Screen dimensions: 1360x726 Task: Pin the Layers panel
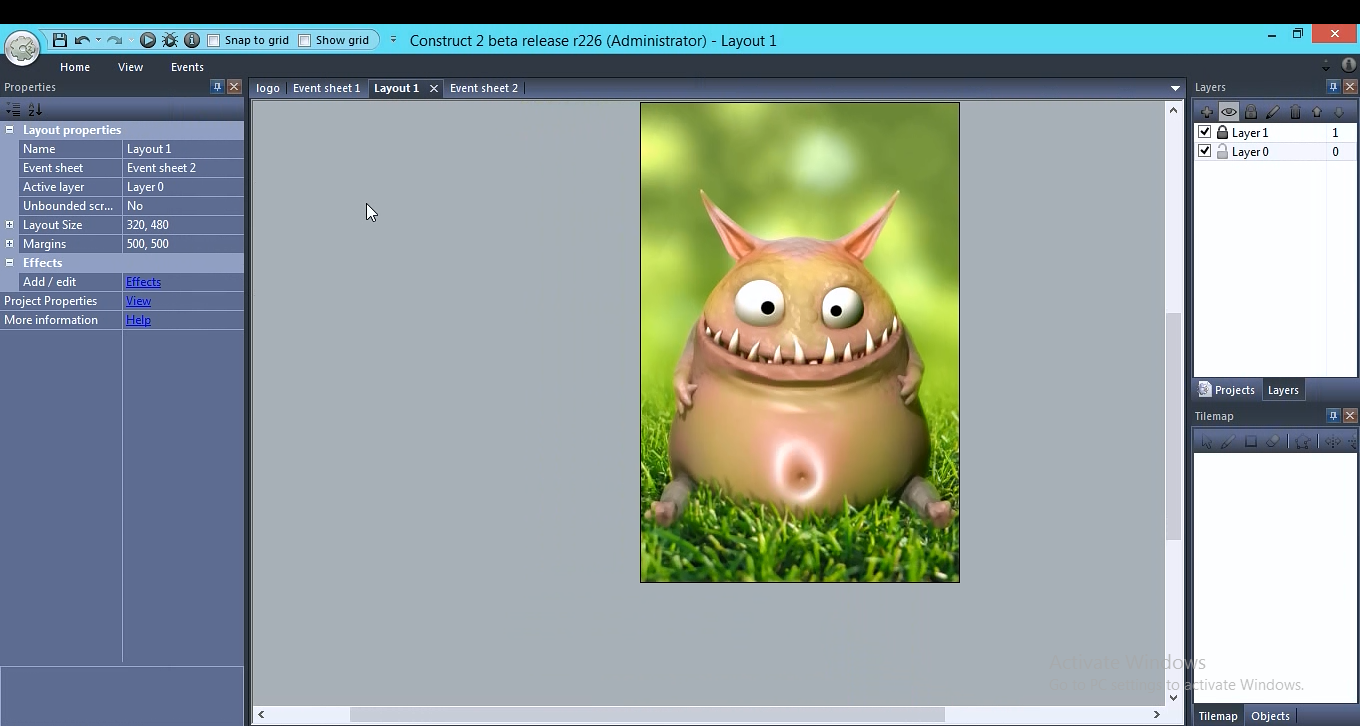click(x=1333, y=87)
